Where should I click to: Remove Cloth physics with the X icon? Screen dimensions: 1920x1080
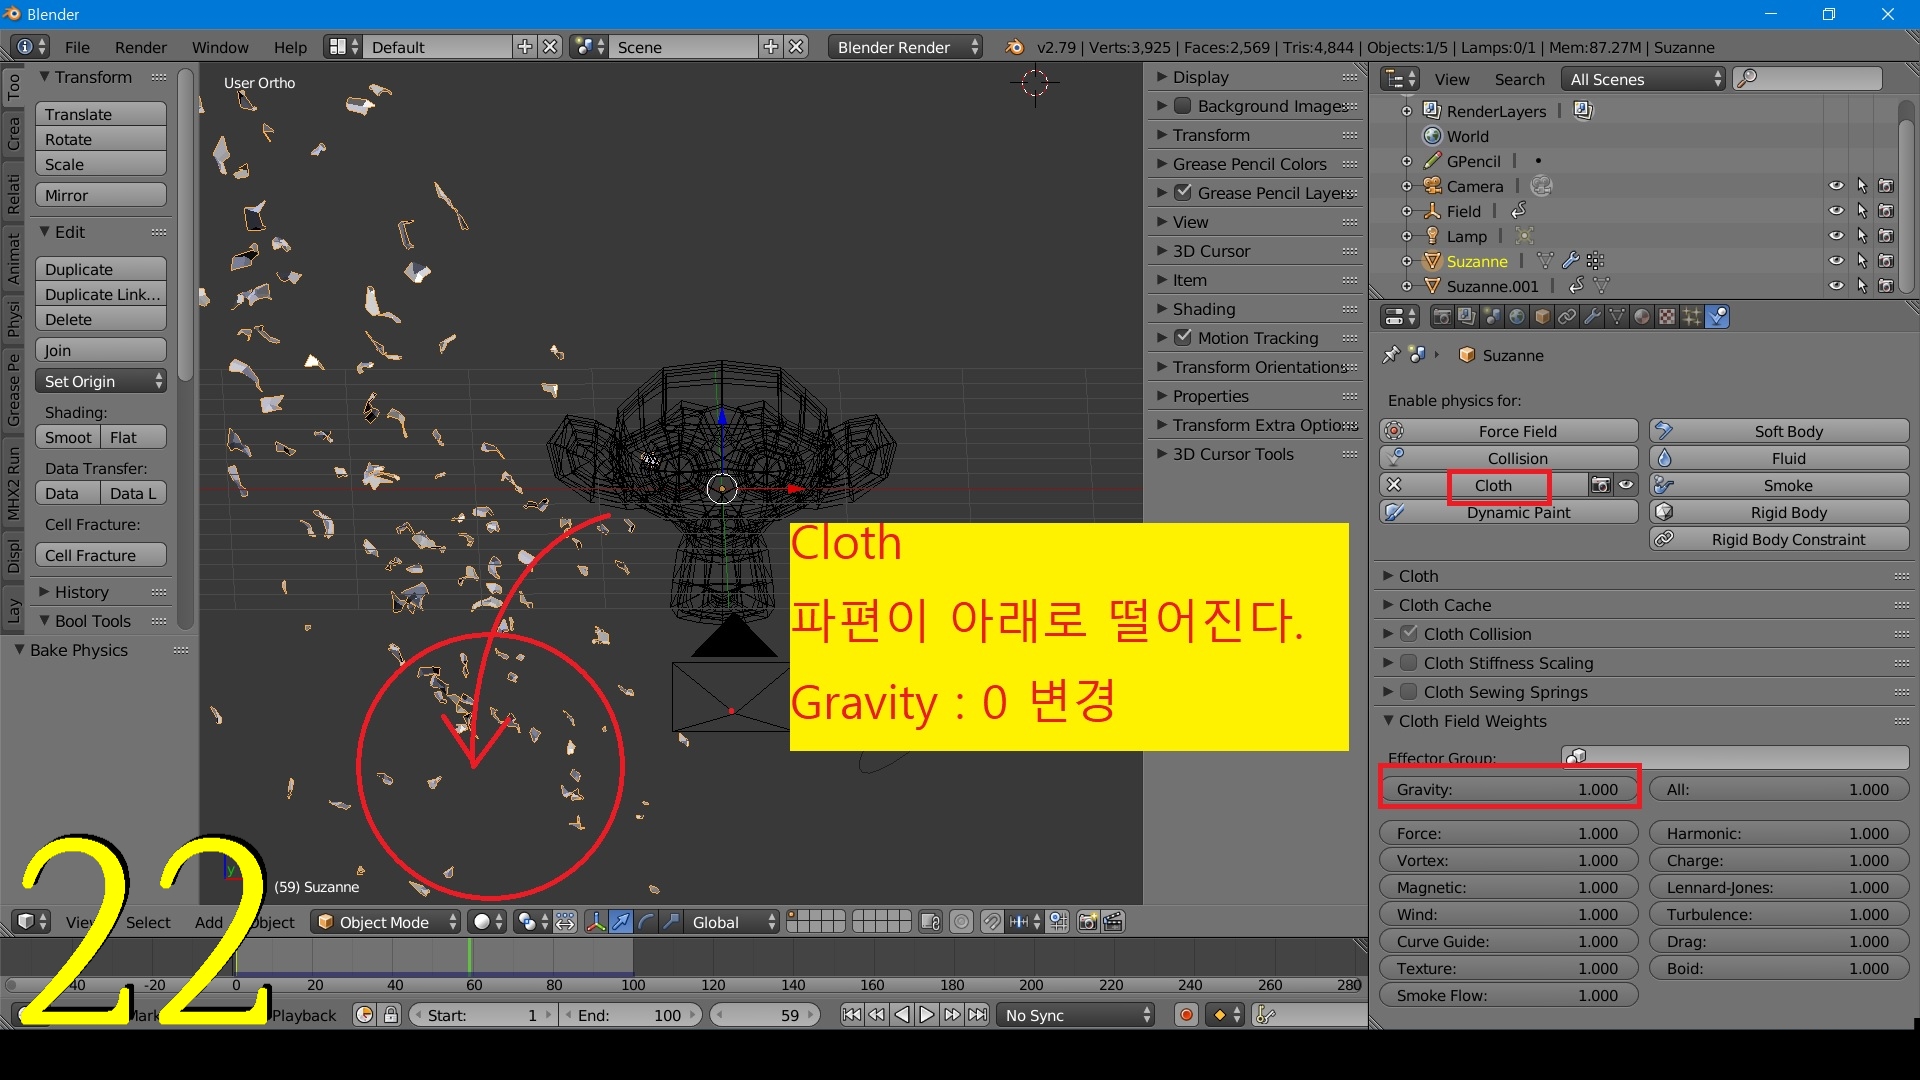[1394, 485]
